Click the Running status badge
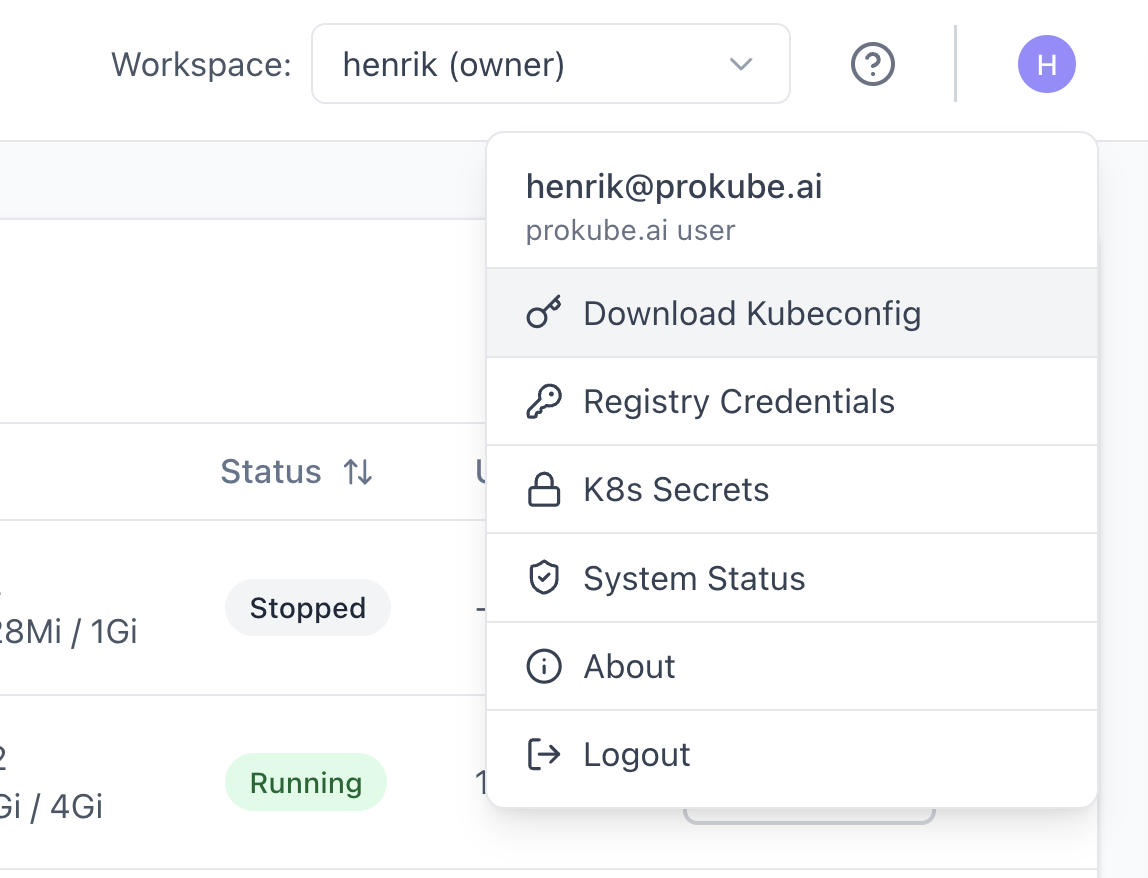1148x878 pixels. [x=306, y=783]
